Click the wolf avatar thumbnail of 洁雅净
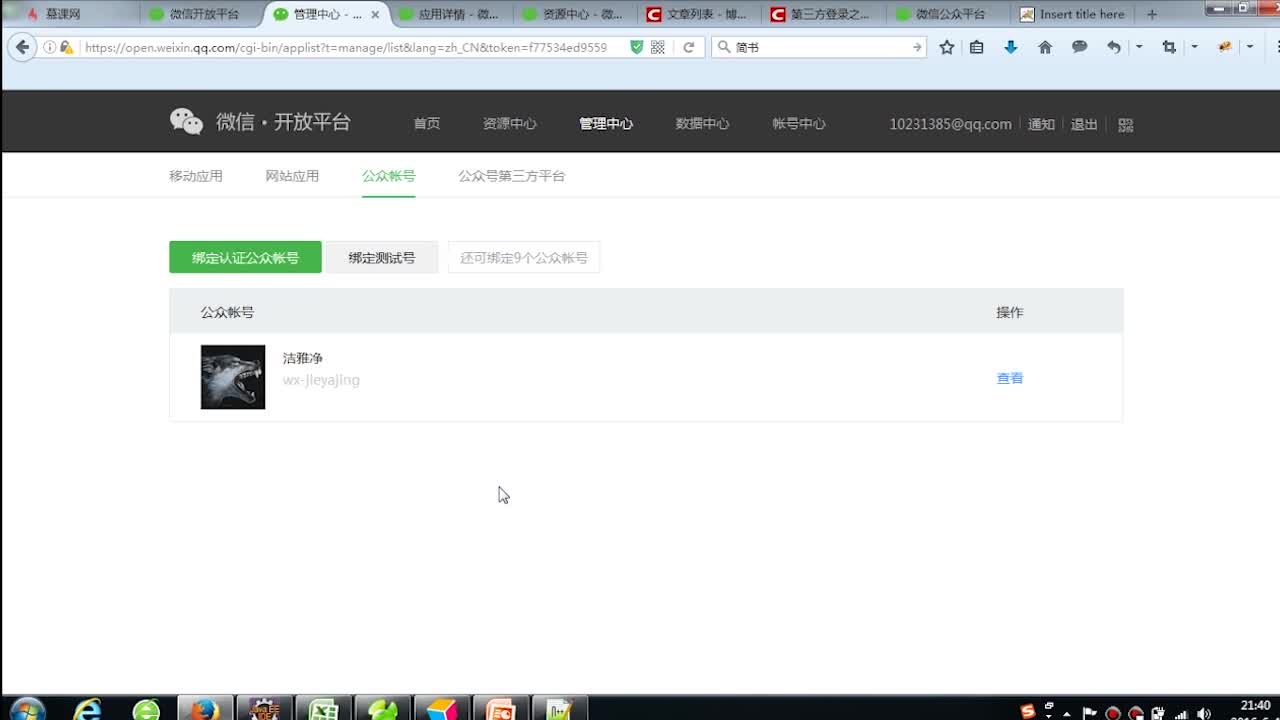The height and width of the screenshot is (720, 1280). [233, 377]
